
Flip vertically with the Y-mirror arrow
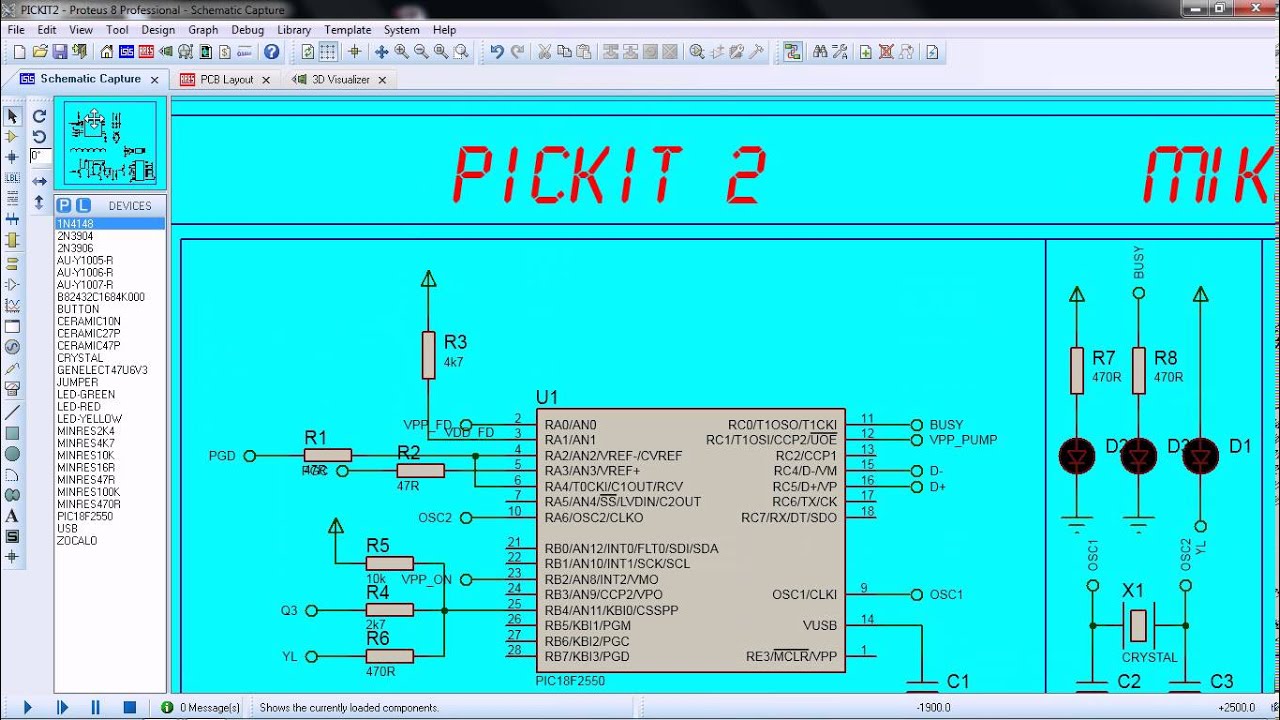click(39, 202)
